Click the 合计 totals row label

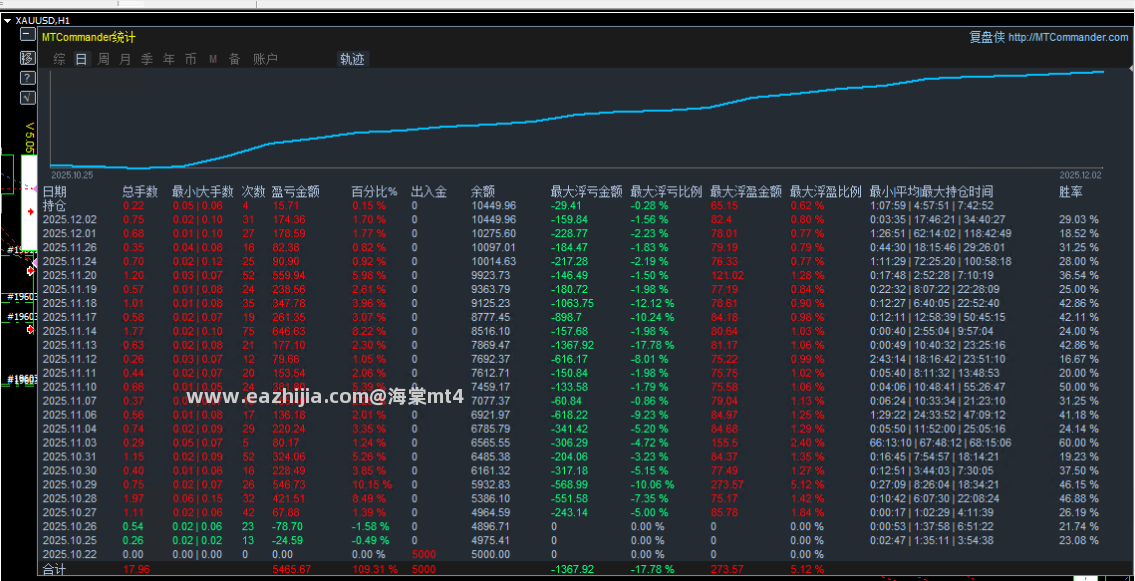[x=54, y=569]
